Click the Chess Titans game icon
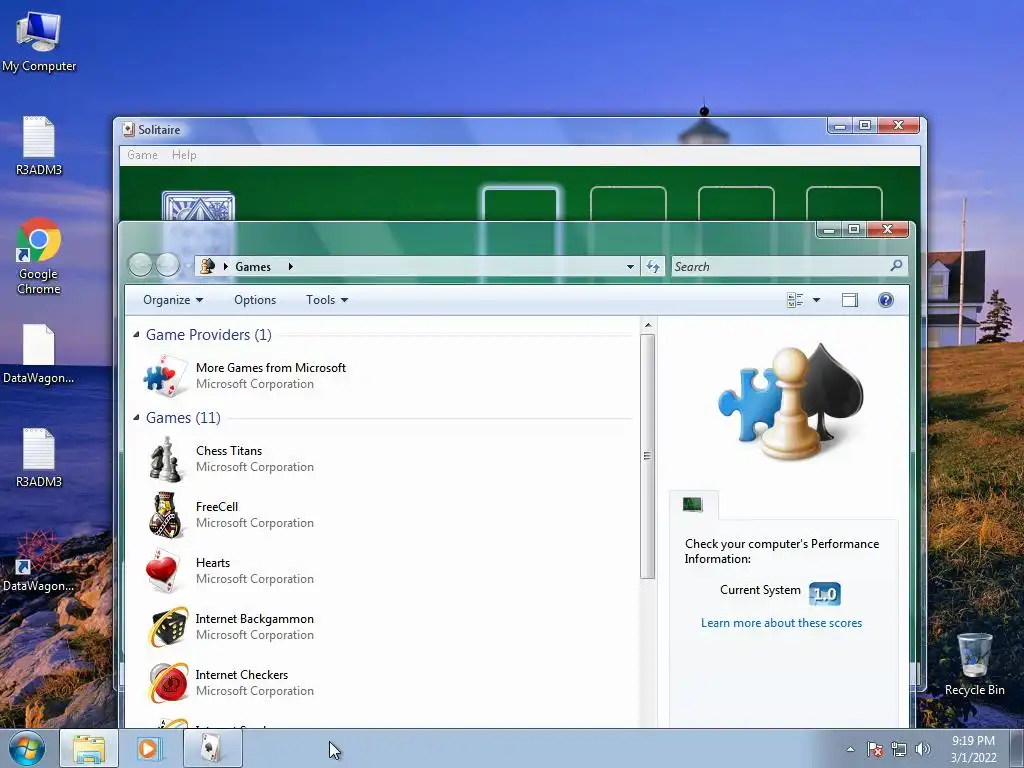Viewport: 1024px width, 768px height. [x=165, y=459]
